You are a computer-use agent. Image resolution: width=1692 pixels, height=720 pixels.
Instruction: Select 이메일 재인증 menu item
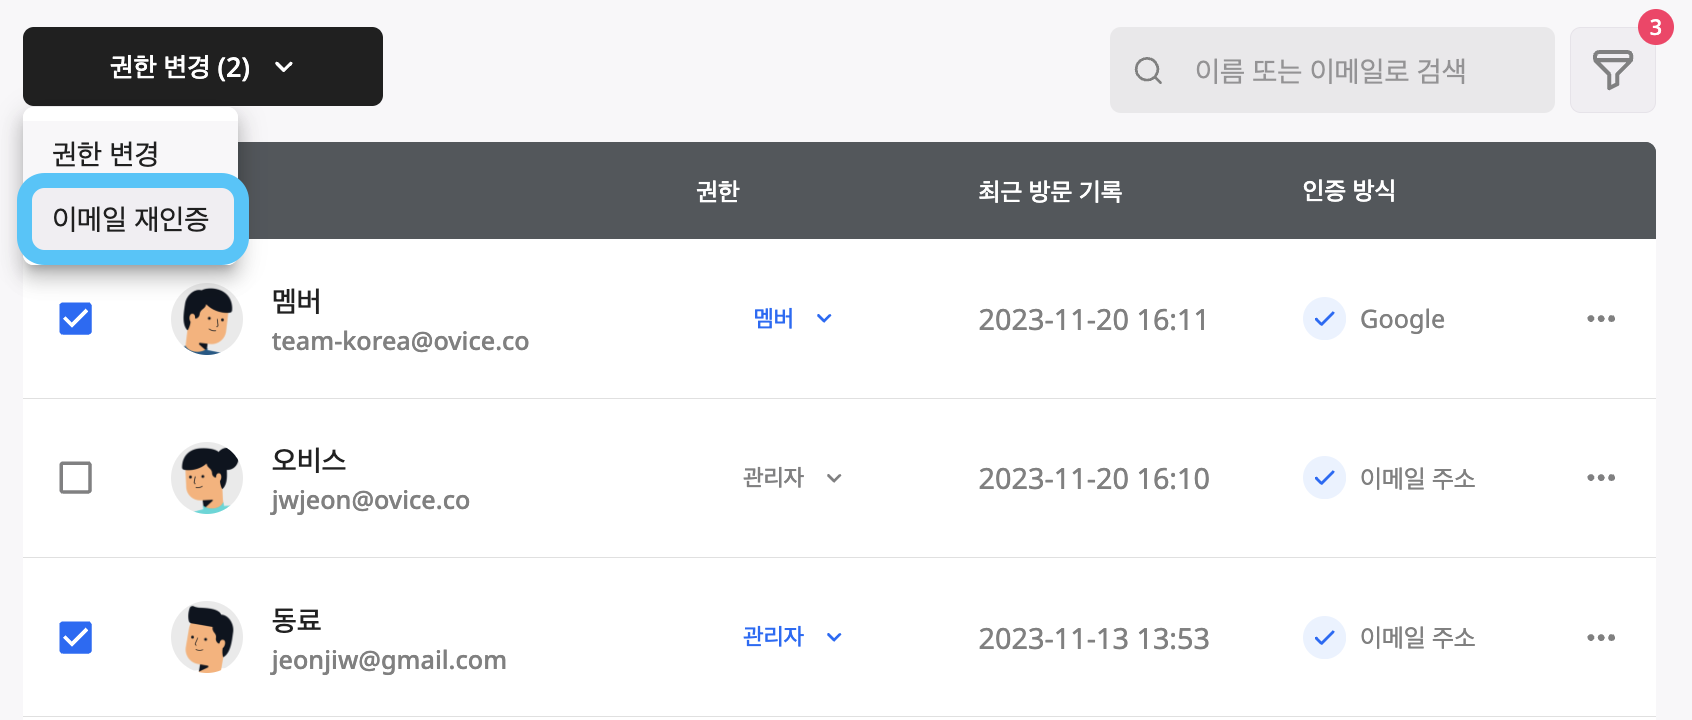[132, 219]
